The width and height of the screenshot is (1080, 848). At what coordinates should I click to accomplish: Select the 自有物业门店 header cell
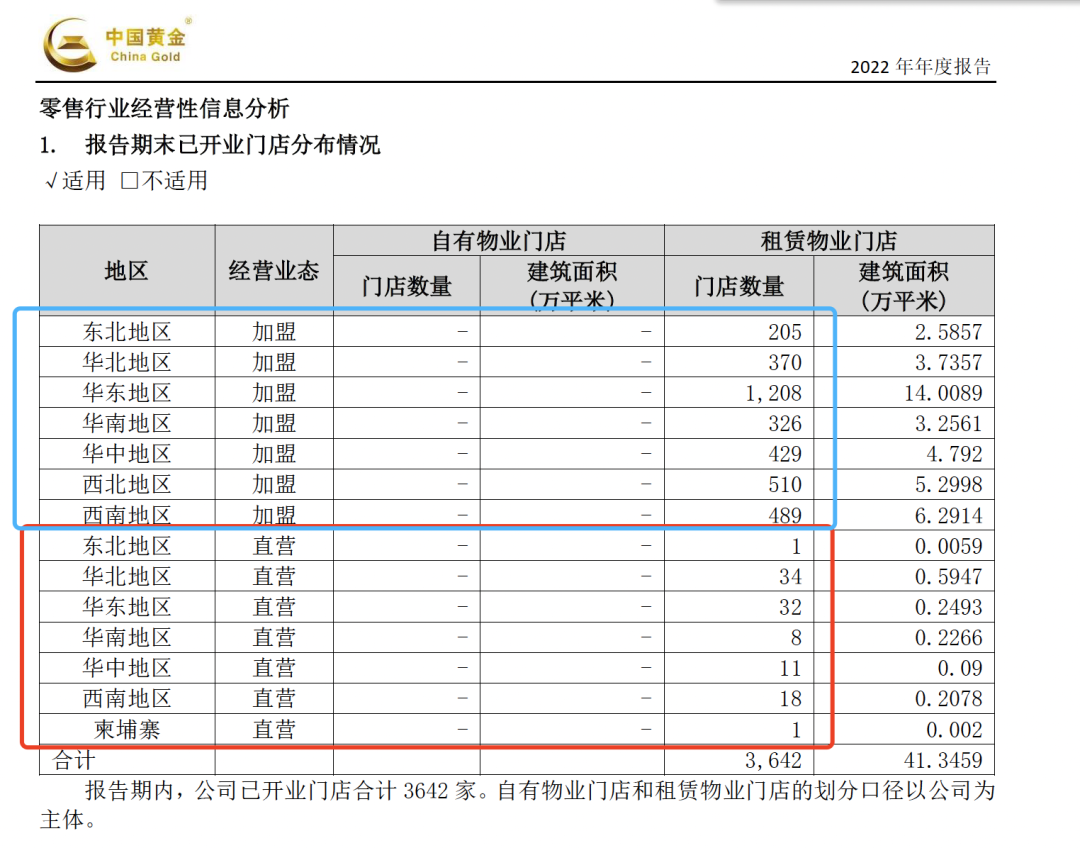click(498, 241)
